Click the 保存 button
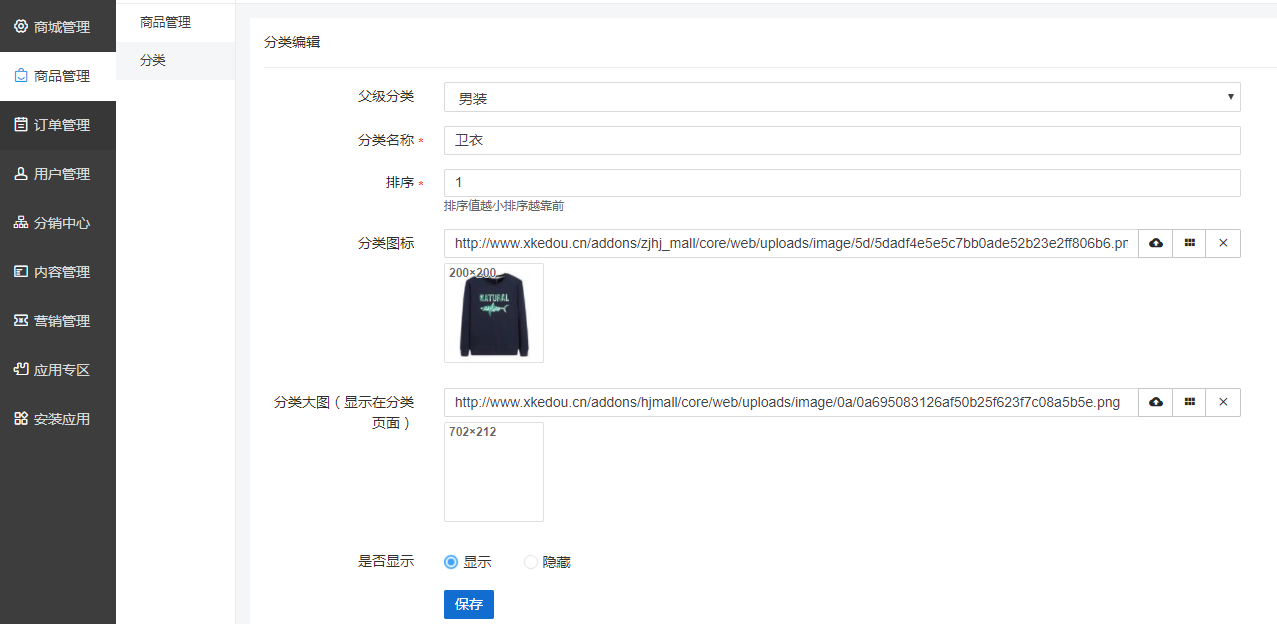The width and height of the screenshot is (1277, 624). [468, 604]
